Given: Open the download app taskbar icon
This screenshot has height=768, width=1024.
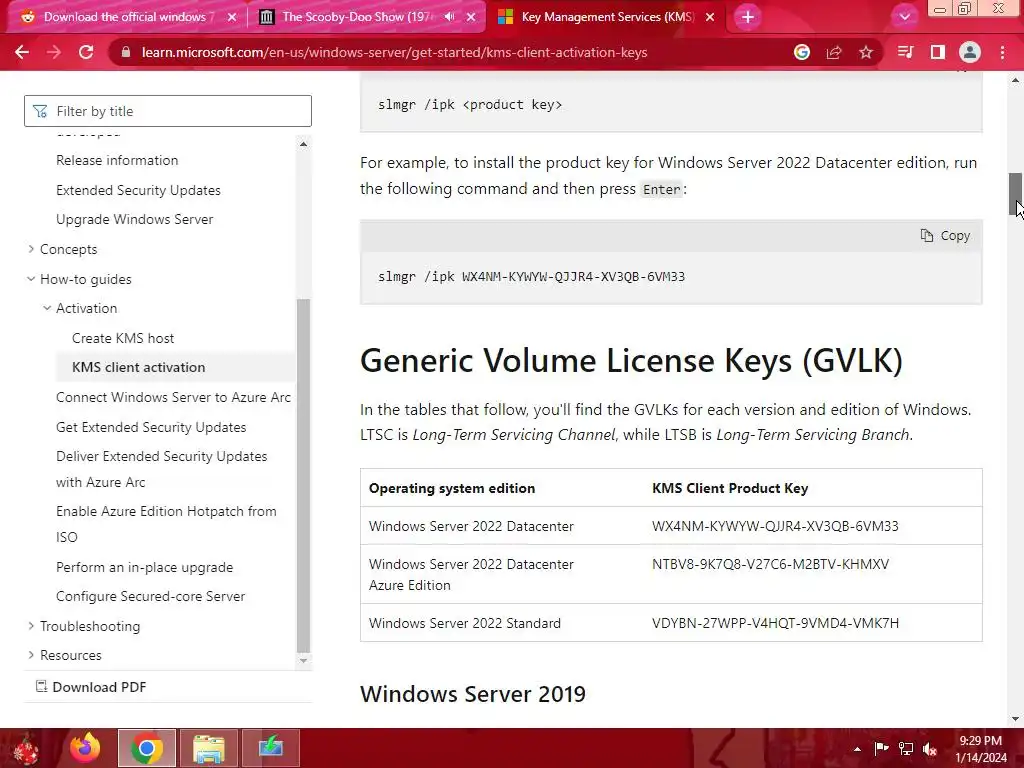Looking at the screenshot, I should [270, 748].
